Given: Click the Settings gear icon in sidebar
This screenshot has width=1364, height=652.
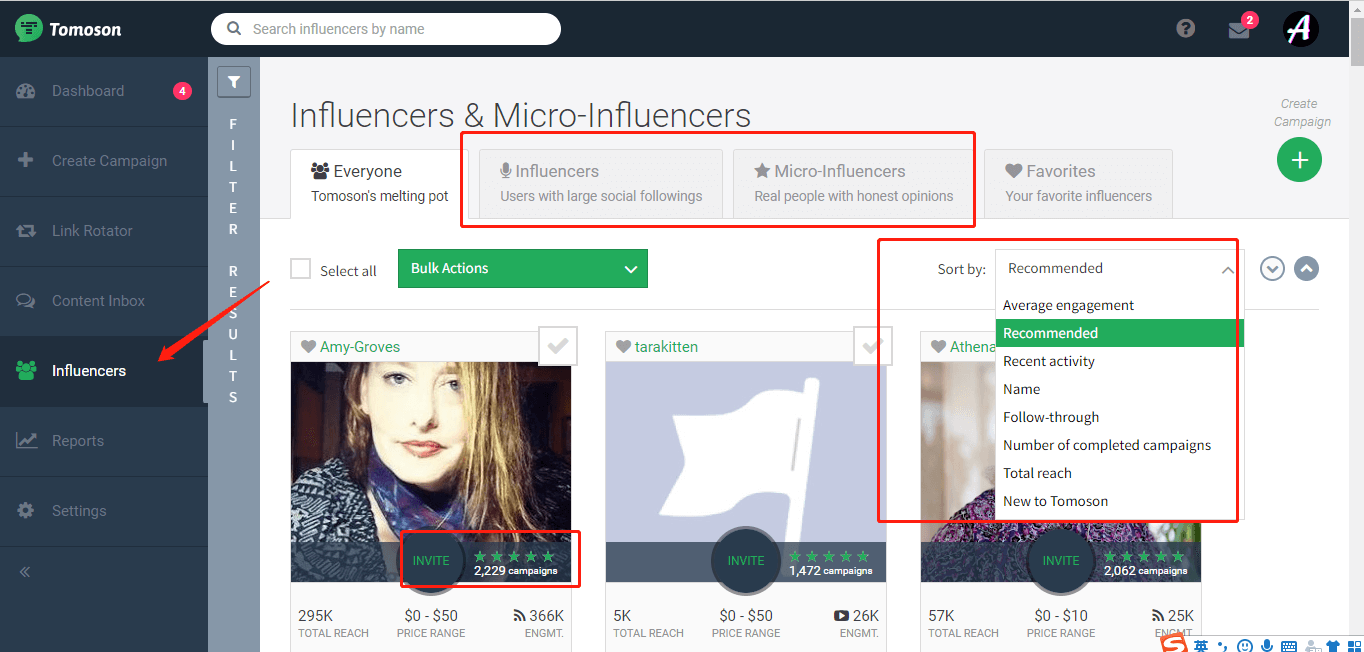Looking at the screenshot, I should (26, 511).
